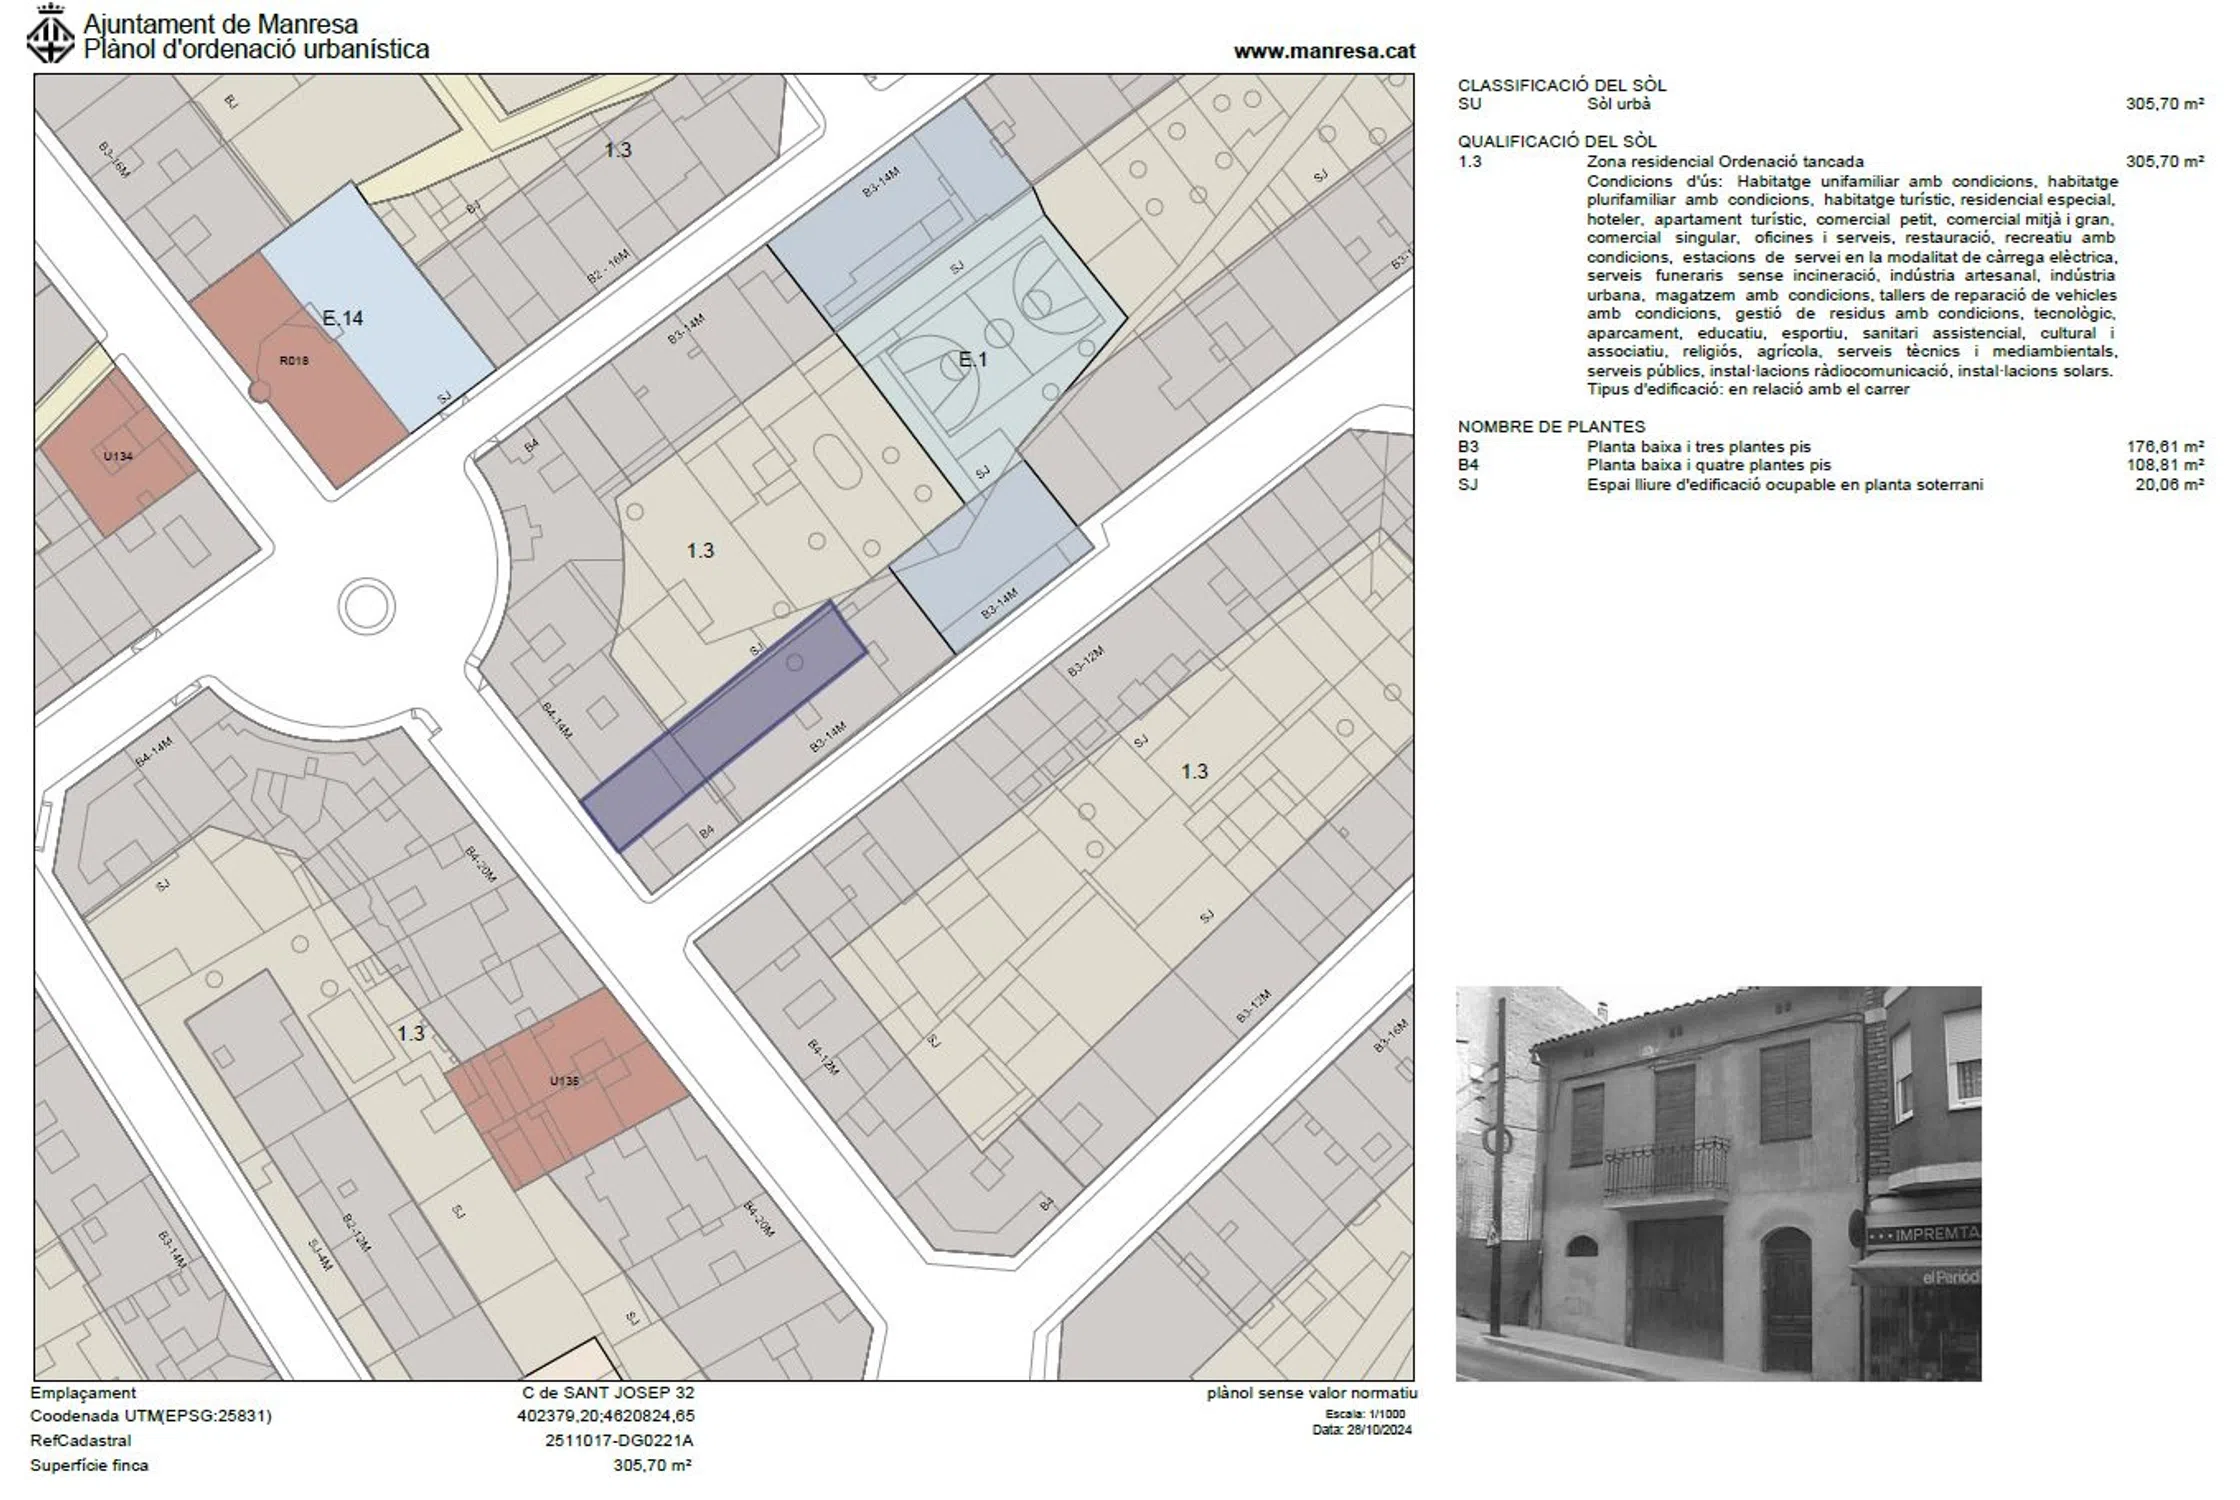
Task: Click the roundabout circle on the map
Action: tap(367, 606)
